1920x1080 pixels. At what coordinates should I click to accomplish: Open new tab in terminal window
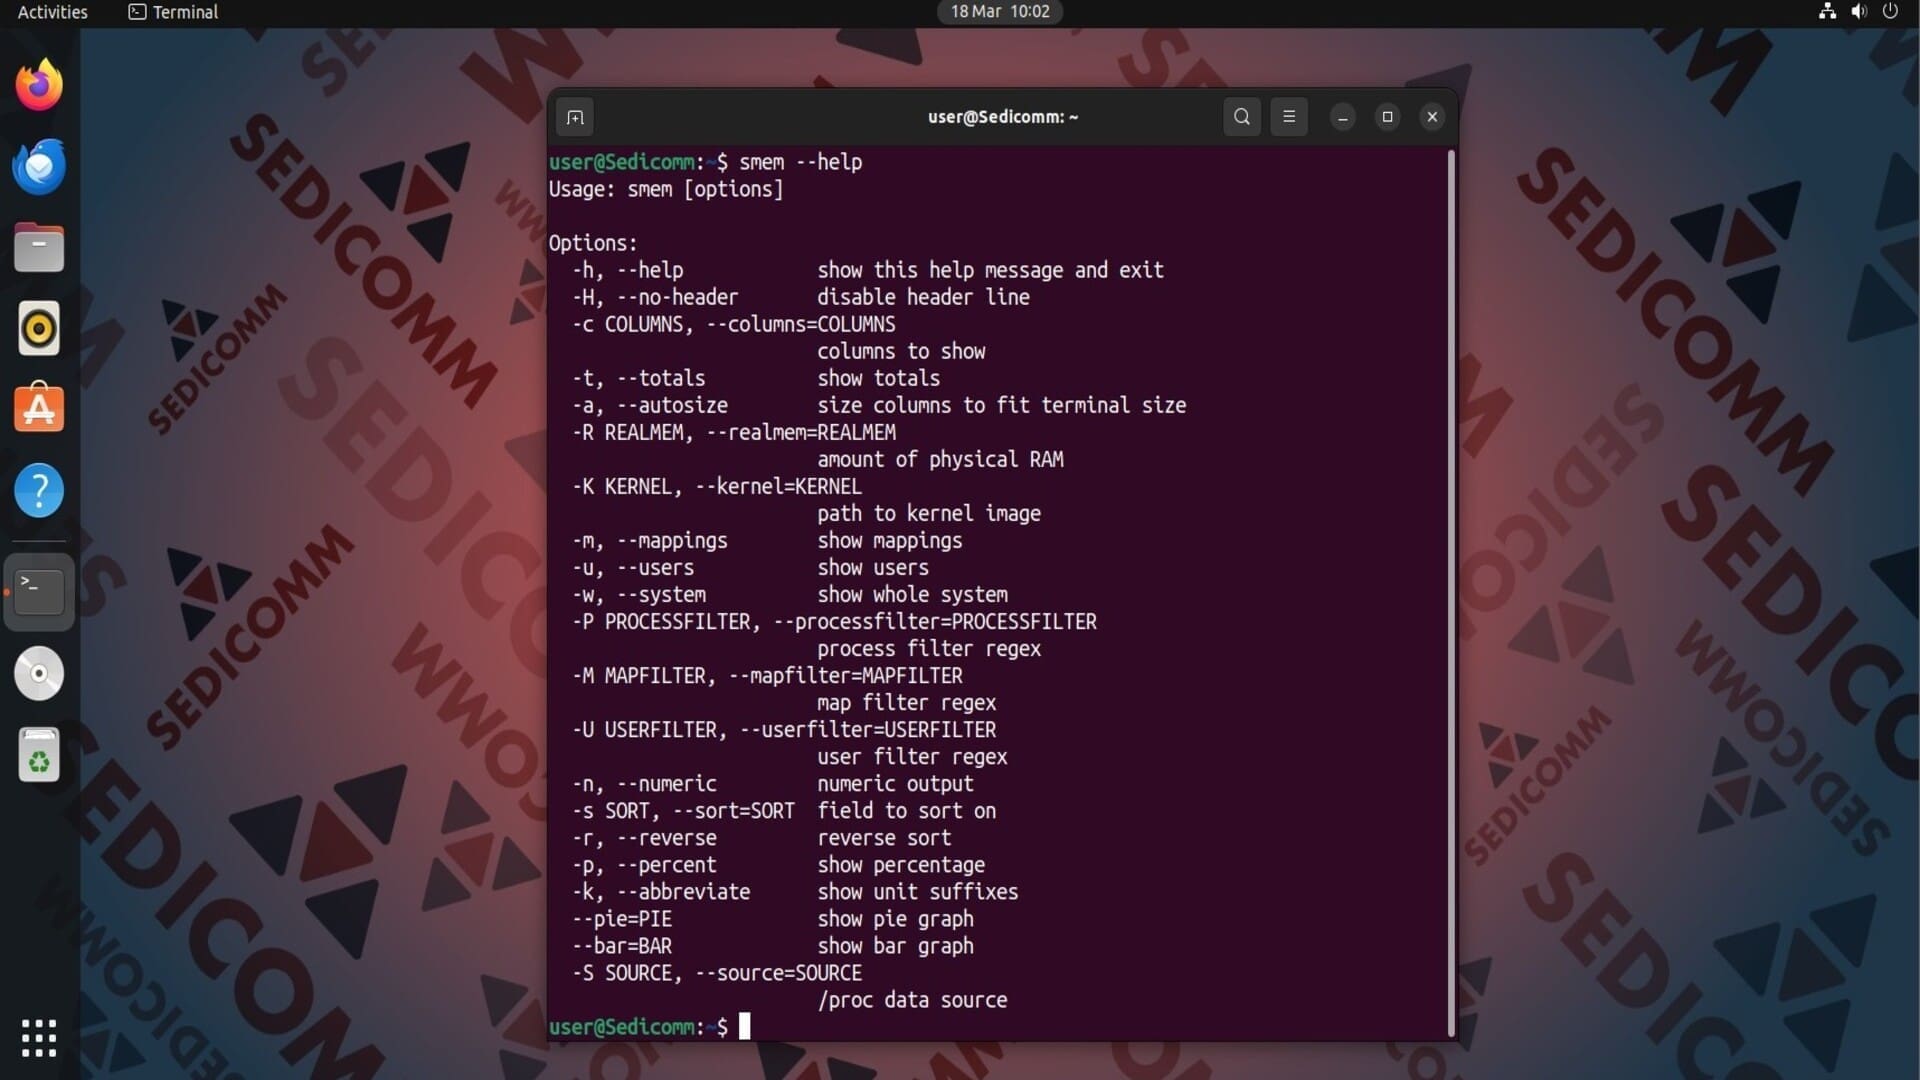(575, 117)
